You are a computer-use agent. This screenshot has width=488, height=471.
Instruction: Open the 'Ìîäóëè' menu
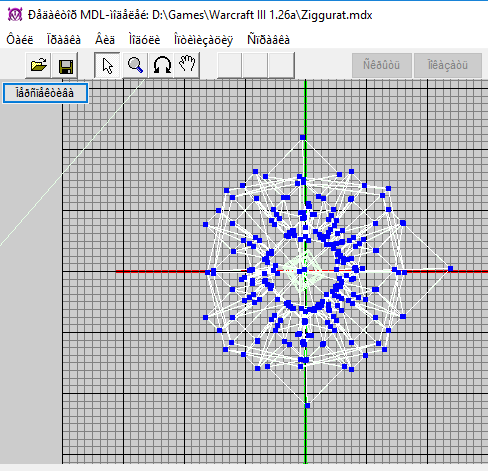pos(144,40)
